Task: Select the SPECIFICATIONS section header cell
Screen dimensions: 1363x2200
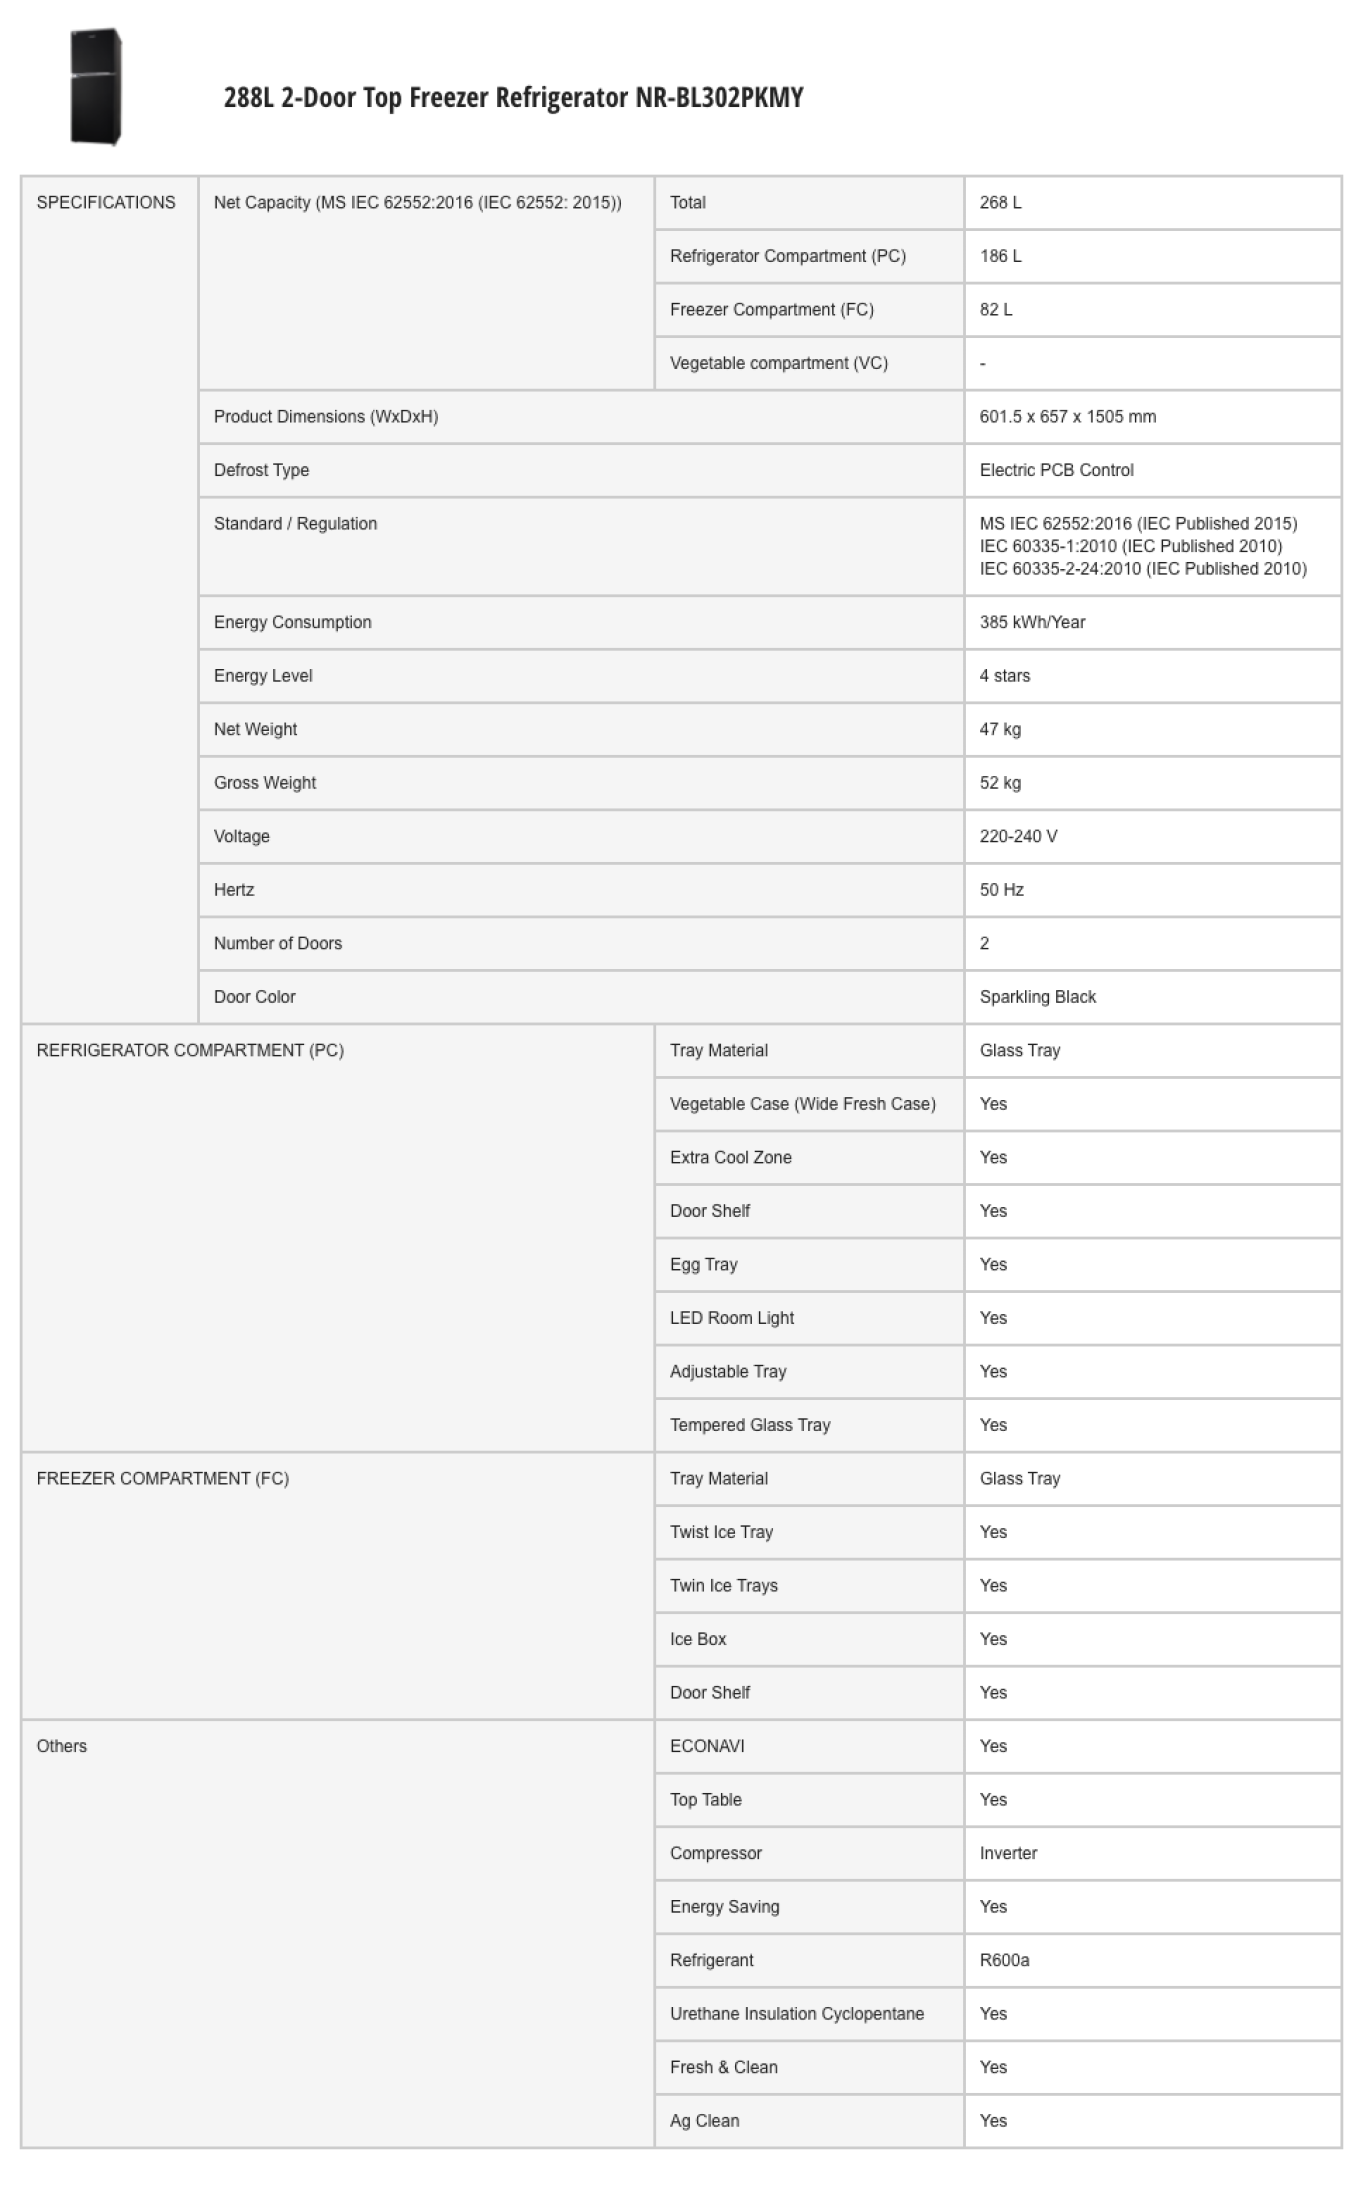Action: pyautogui.click(x=110, y=600)
